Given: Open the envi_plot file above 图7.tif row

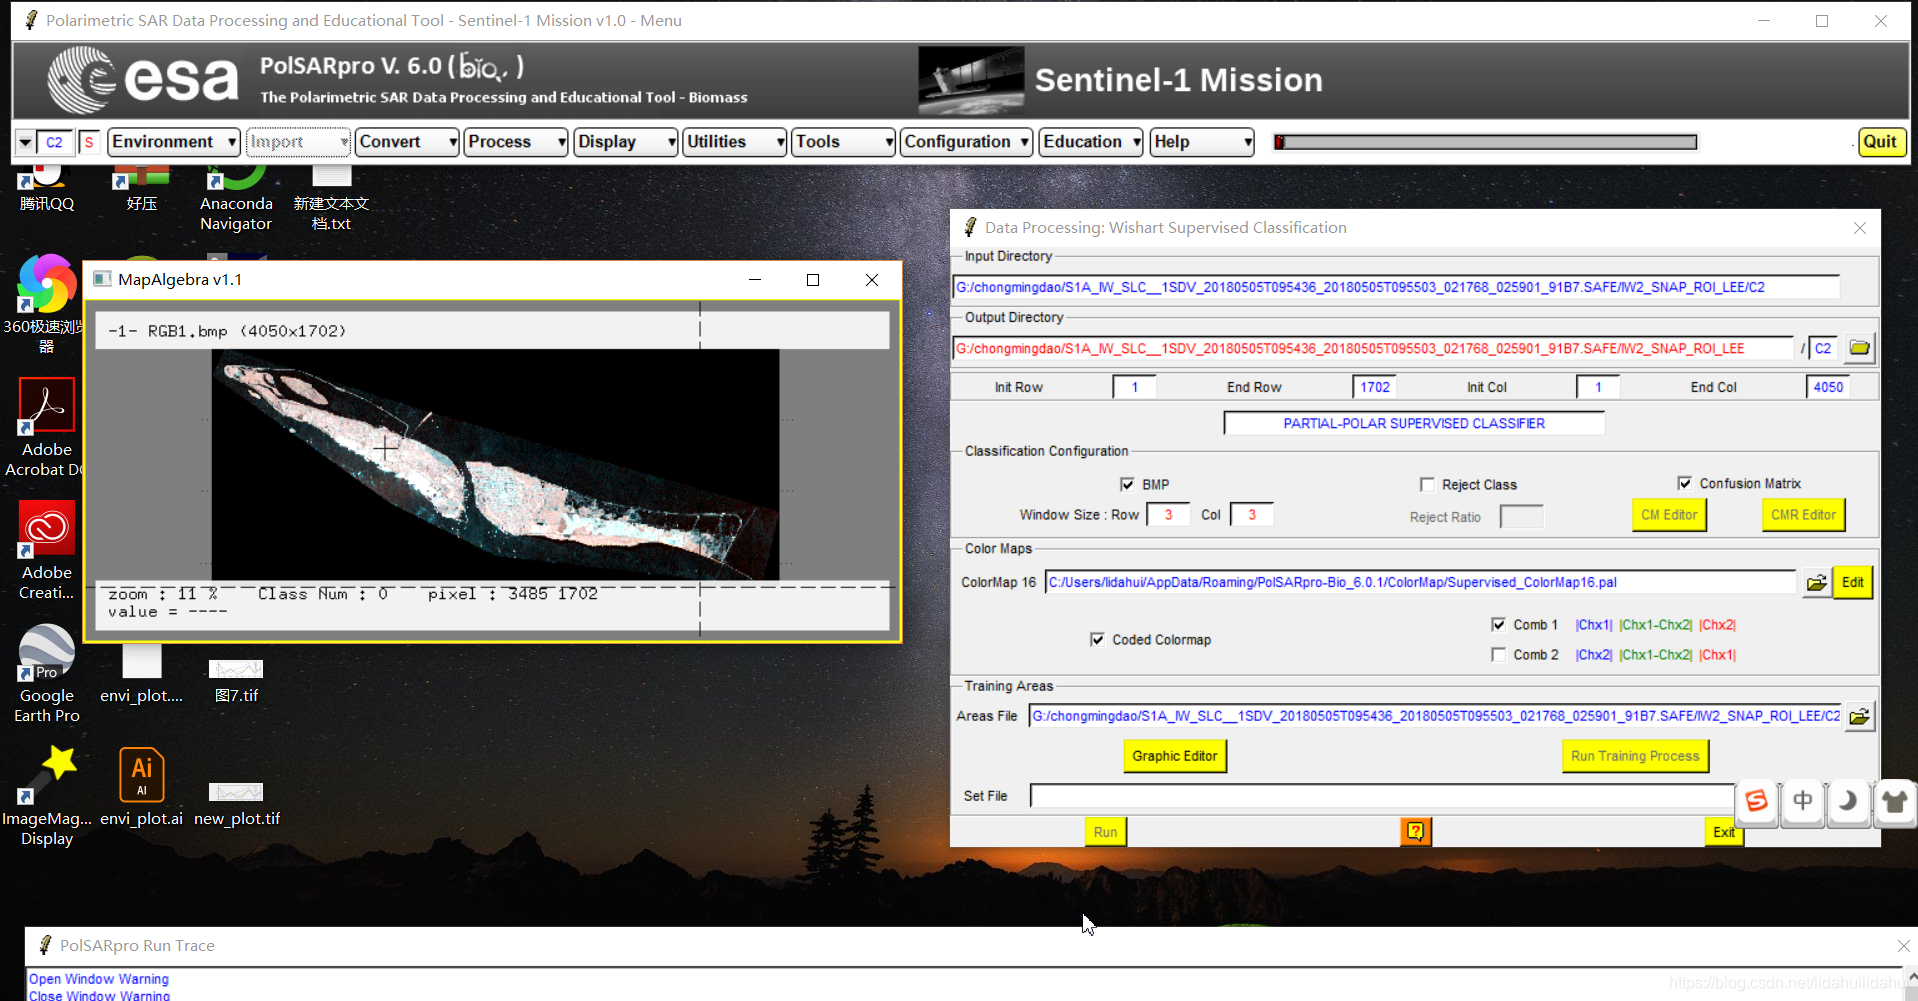Looking at the screenshot, I should click(141, 674).
